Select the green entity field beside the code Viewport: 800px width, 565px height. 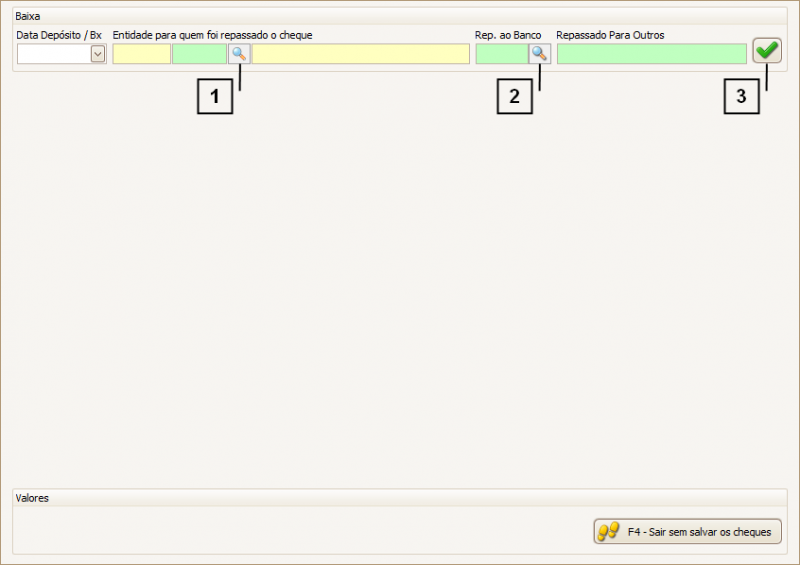(199, 55)
